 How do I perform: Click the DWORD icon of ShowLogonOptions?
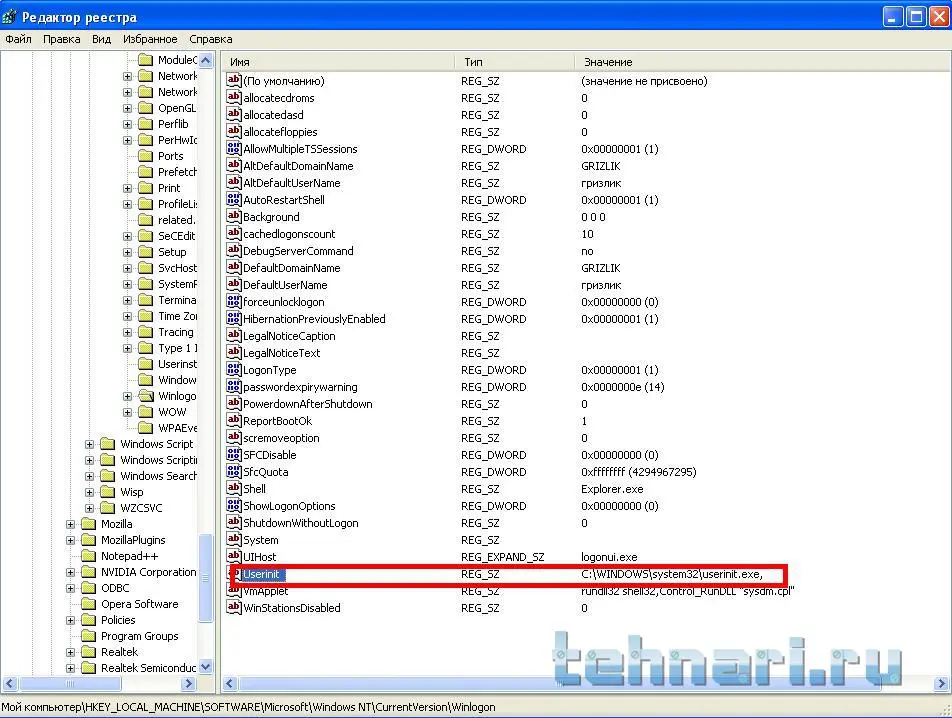coord(234,505)
